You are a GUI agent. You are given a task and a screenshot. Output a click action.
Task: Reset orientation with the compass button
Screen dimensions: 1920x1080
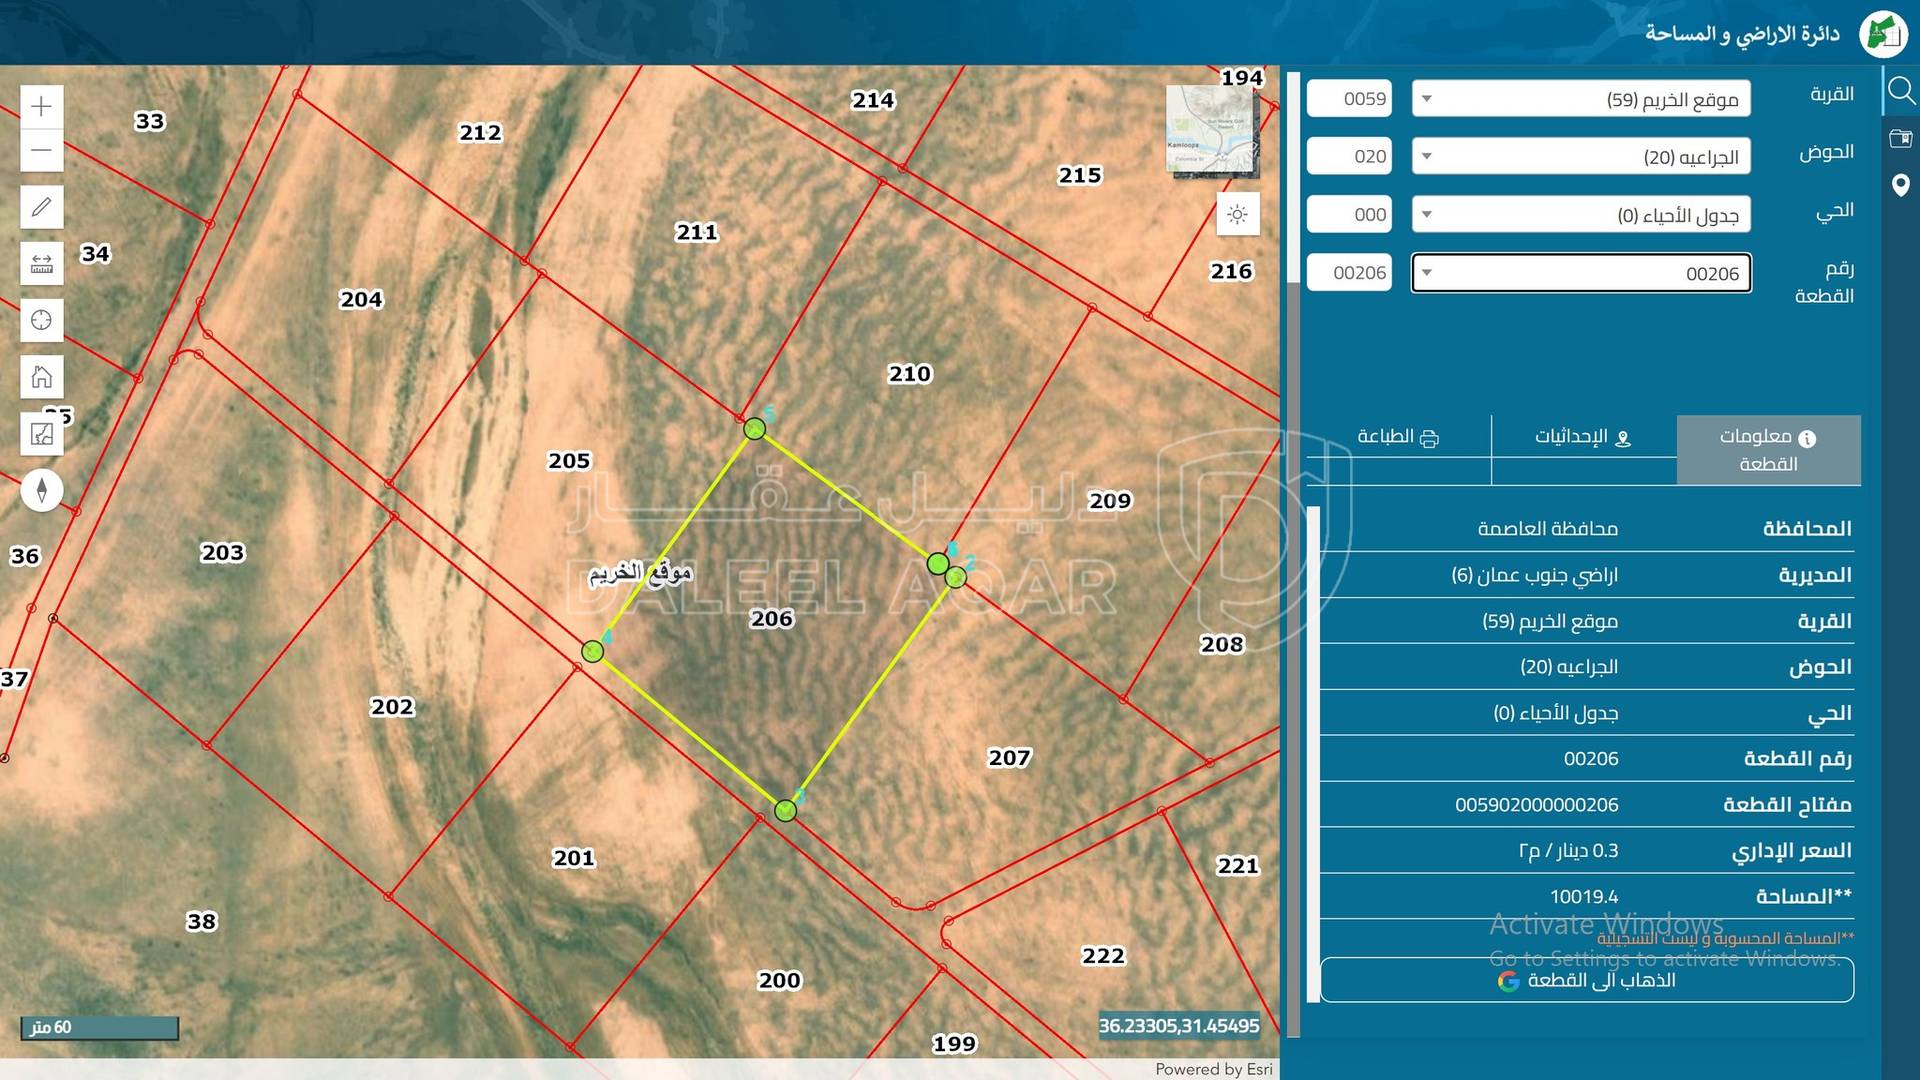tap(41, 490)
